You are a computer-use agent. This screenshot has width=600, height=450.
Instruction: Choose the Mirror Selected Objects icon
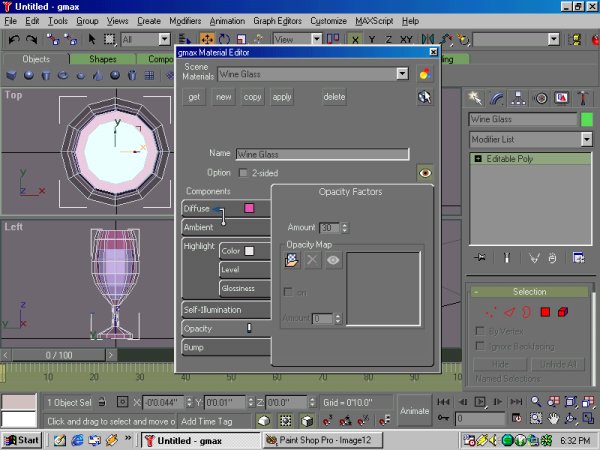coord(427,39)
